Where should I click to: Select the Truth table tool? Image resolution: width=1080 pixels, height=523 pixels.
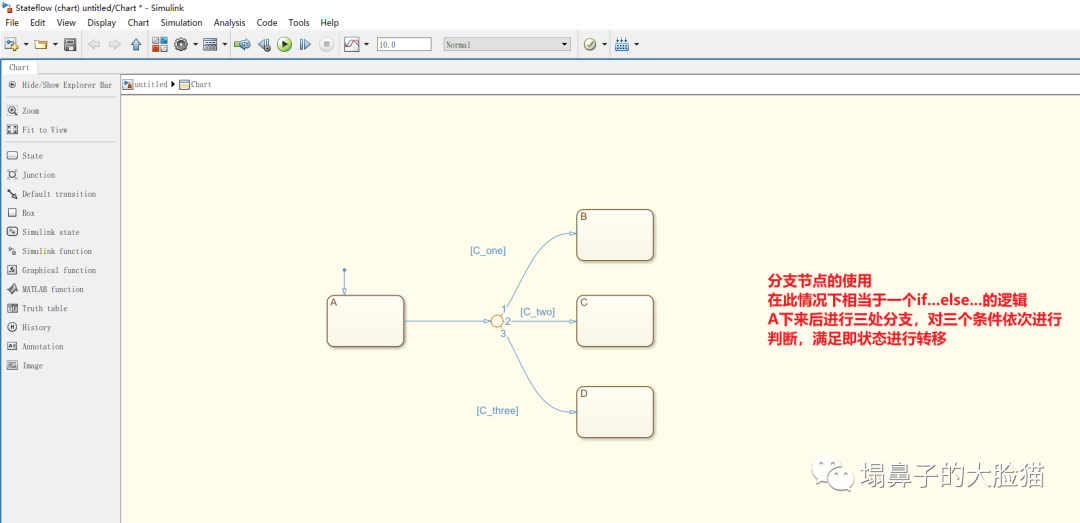point(37,309)
